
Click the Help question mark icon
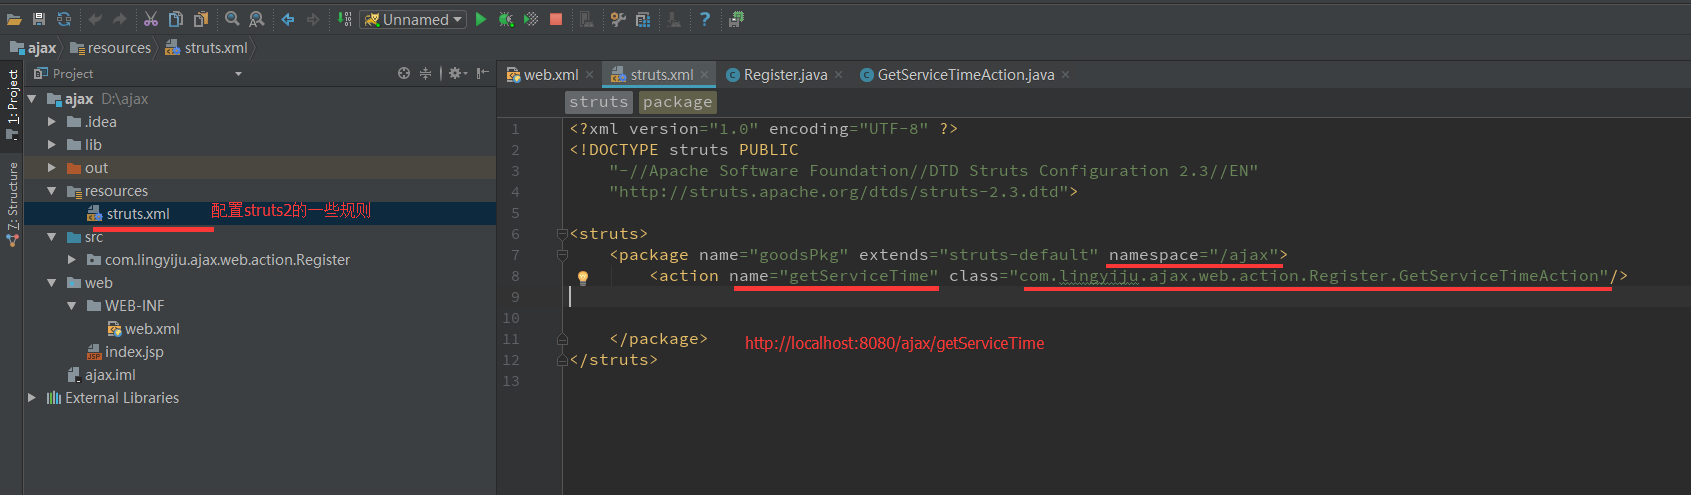click(x=704, y=19)
